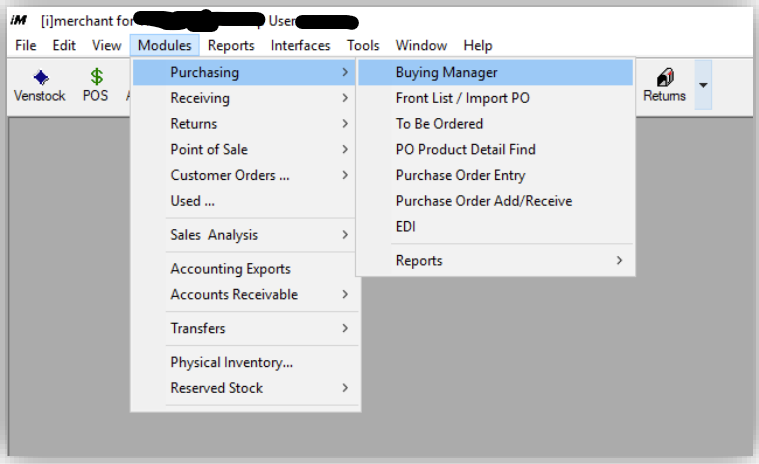This screenshot has height=464, width=759.
Task: Expand the Accounts Receivable submenu
Action: (244, 295)
